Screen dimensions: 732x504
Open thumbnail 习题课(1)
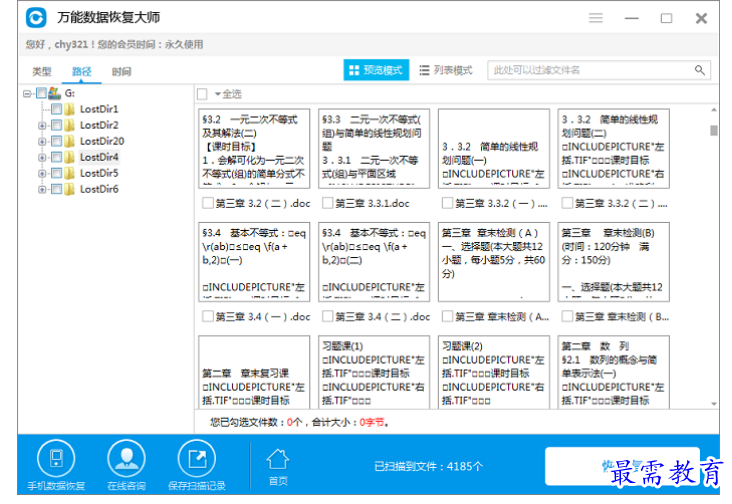374,372
